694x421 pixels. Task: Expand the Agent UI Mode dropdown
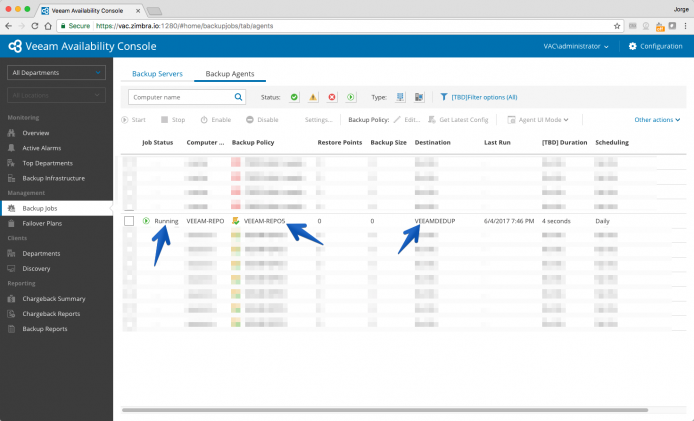pyautogui.click(x=538, y=120)
